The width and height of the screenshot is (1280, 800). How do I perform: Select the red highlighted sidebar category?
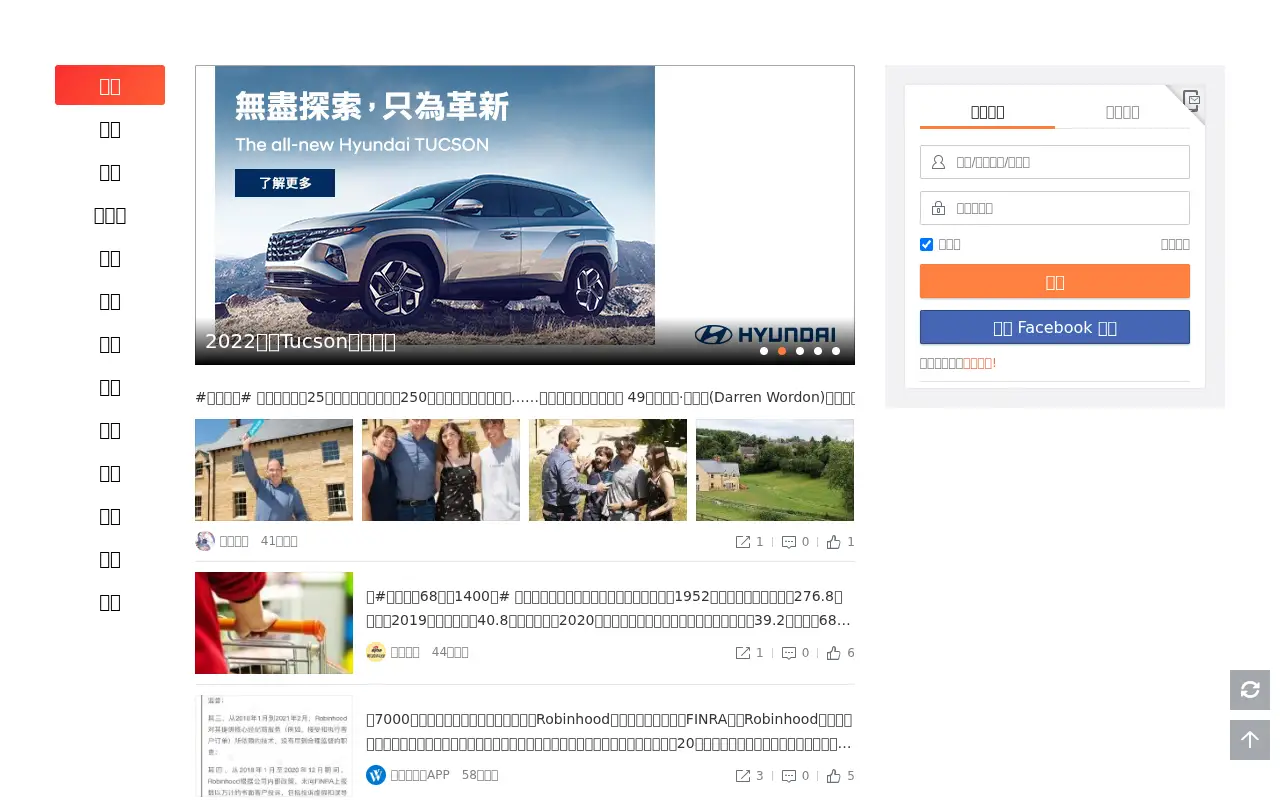pos(110,85)
